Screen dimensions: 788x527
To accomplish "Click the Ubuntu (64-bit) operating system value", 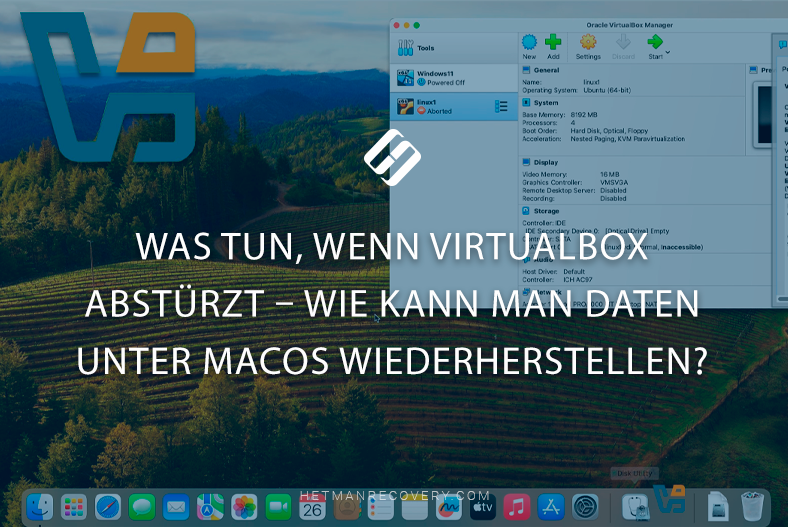I will pos(607,90).
